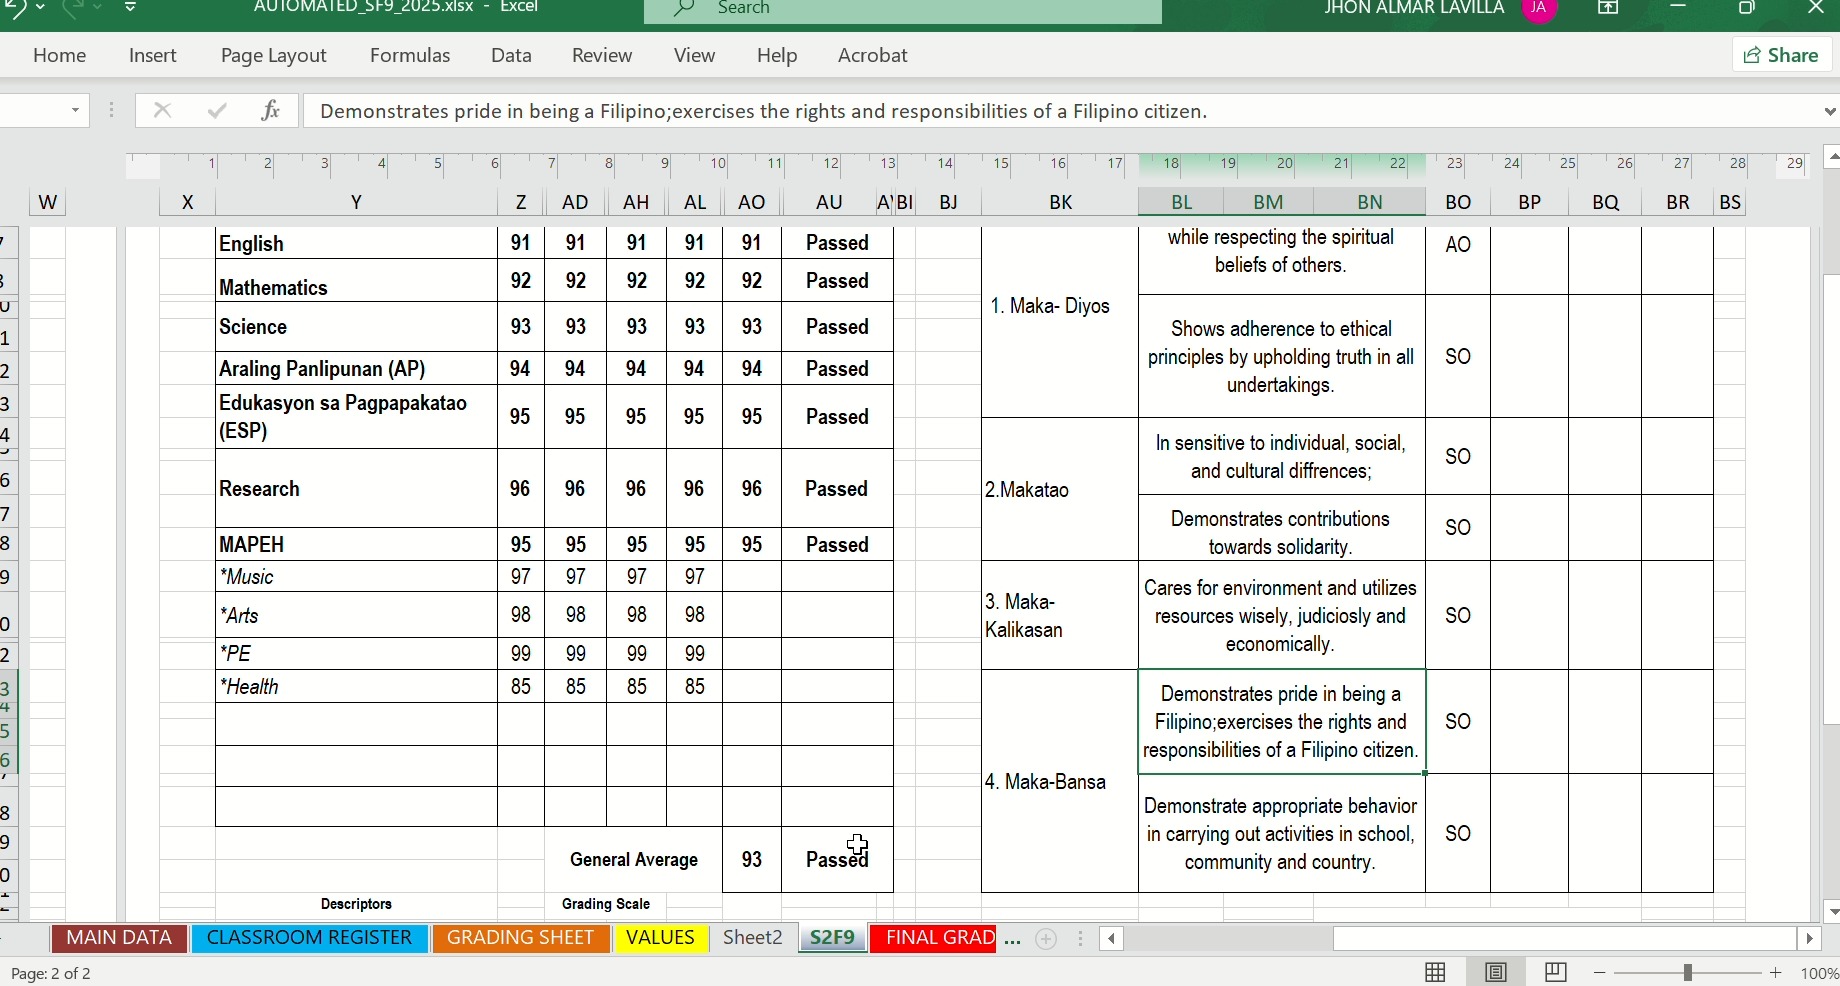Click the horizontal scrollbar left arrow
The image size is (1840, 986).
coord(1111,939)
